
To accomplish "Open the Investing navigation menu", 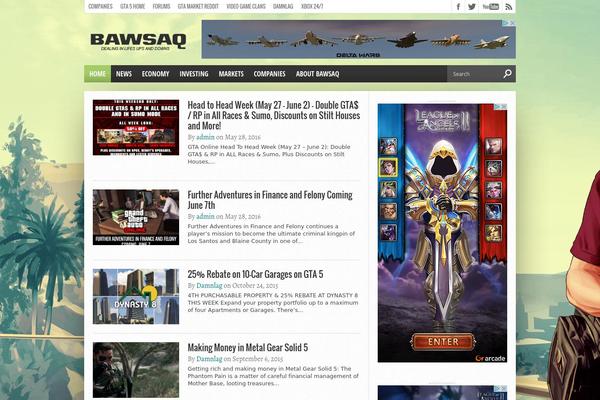I will 194,73.
